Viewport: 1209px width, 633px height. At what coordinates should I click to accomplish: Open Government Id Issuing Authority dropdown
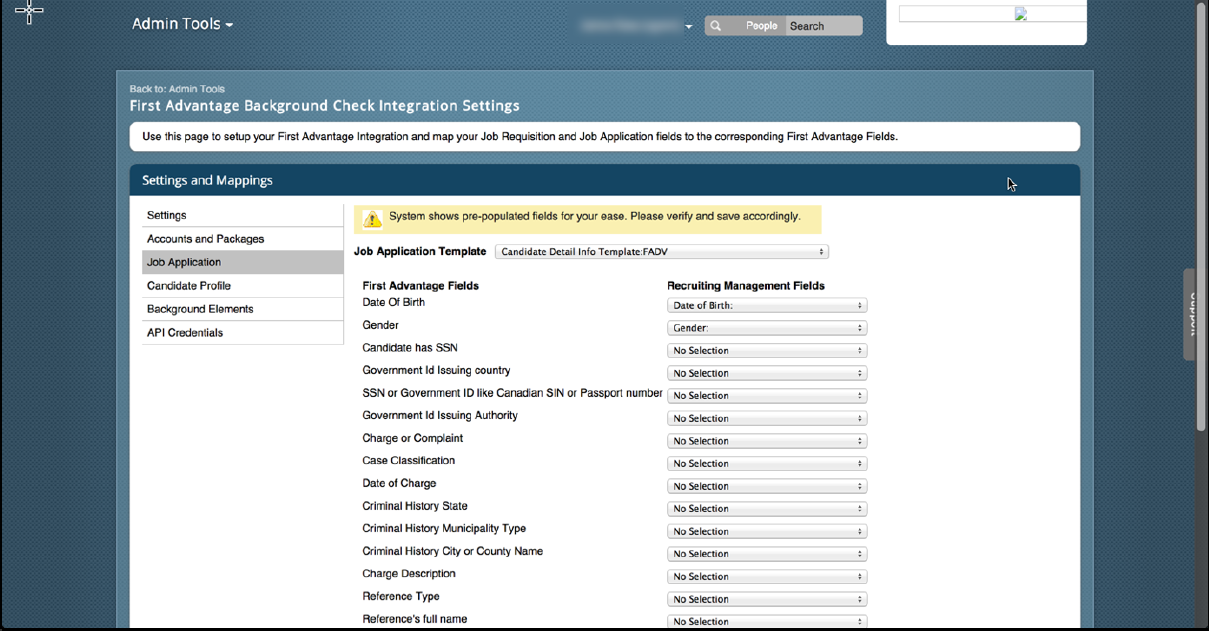coord(767,419)
